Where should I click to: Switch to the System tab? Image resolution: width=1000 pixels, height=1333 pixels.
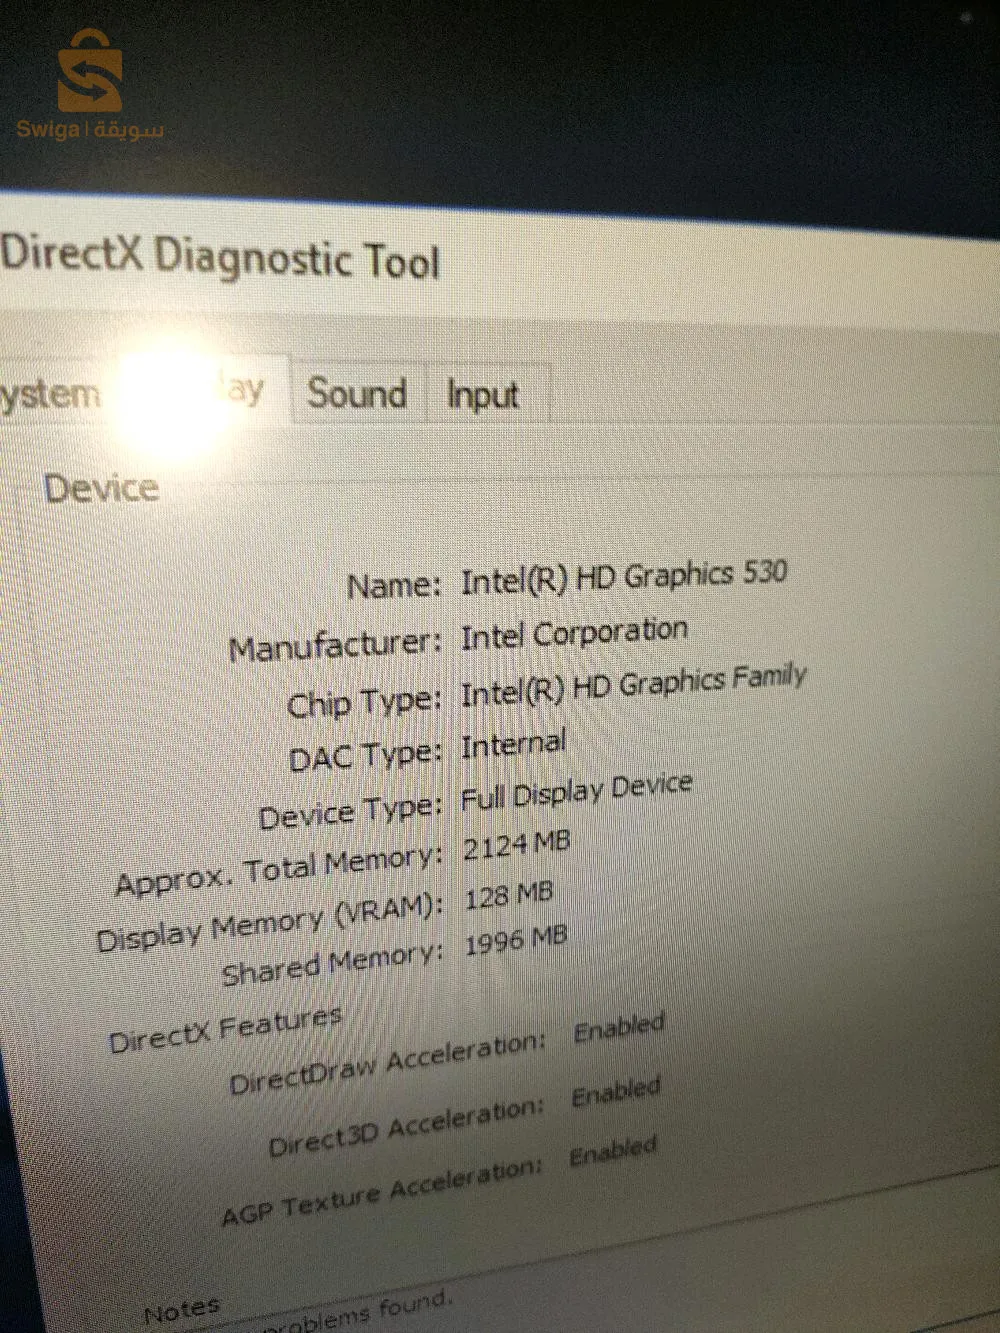(x=50, y=393)
